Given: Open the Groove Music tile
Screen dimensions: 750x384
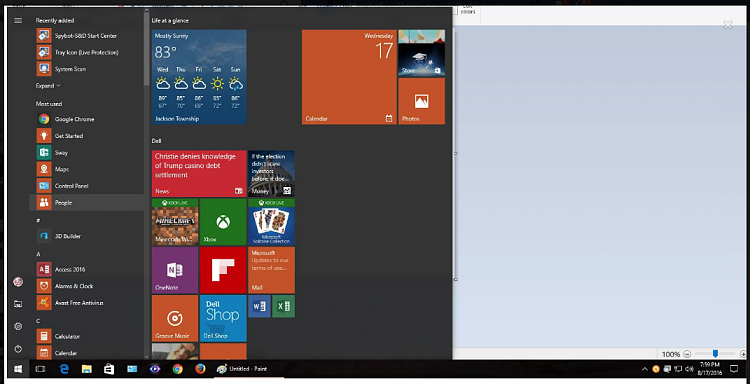Looking at the screenshot, I should click(x=175, y=318).
